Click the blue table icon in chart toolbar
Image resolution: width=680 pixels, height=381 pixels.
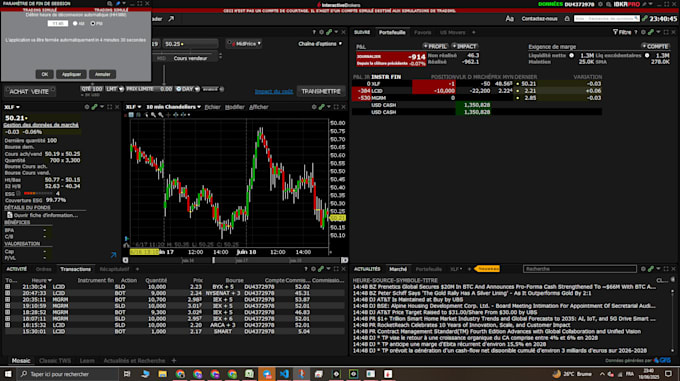tap(131, 115)
